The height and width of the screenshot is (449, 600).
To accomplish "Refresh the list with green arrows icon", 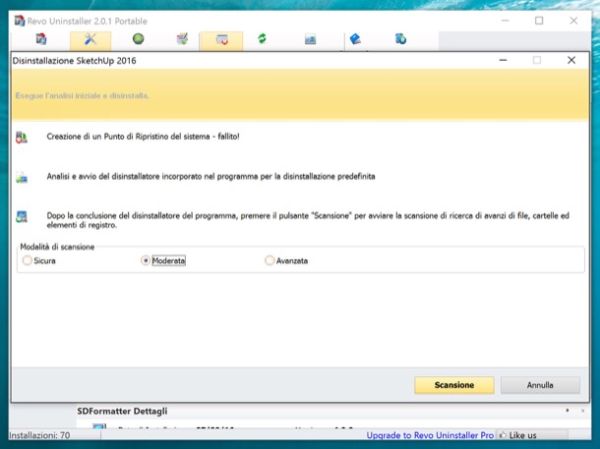I will (262, 39).
